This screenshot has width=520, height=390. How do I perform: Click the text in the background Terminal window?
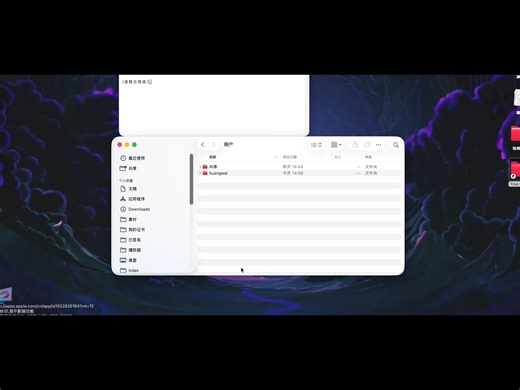click(137, 82)
